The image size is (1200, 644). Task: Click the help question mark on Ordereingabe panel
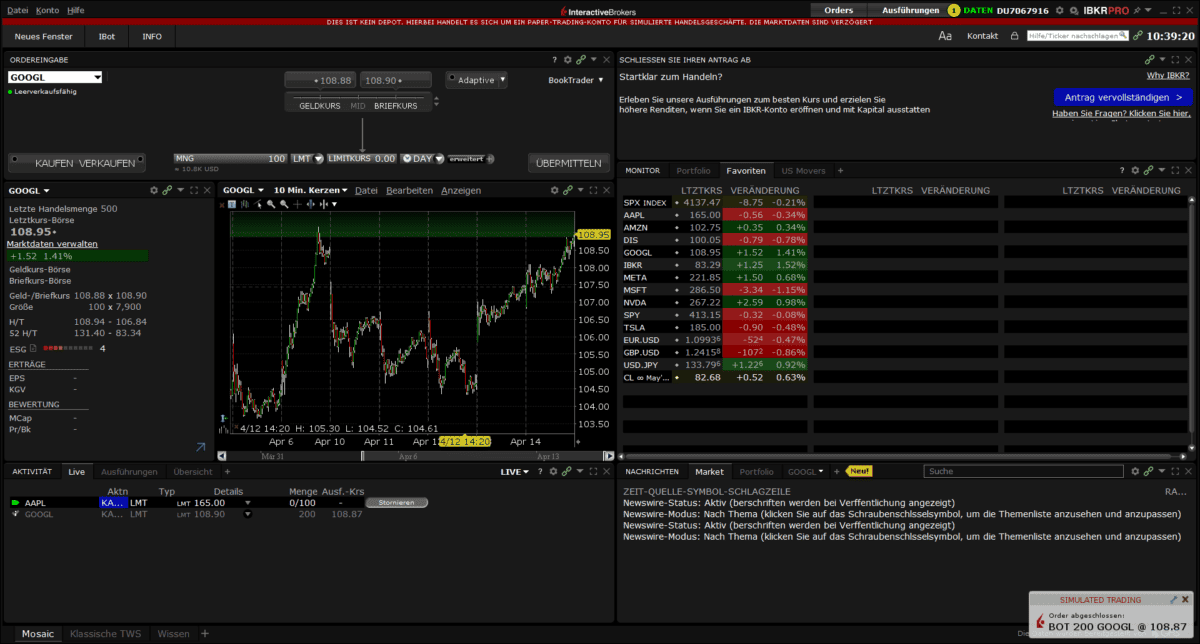554,59
